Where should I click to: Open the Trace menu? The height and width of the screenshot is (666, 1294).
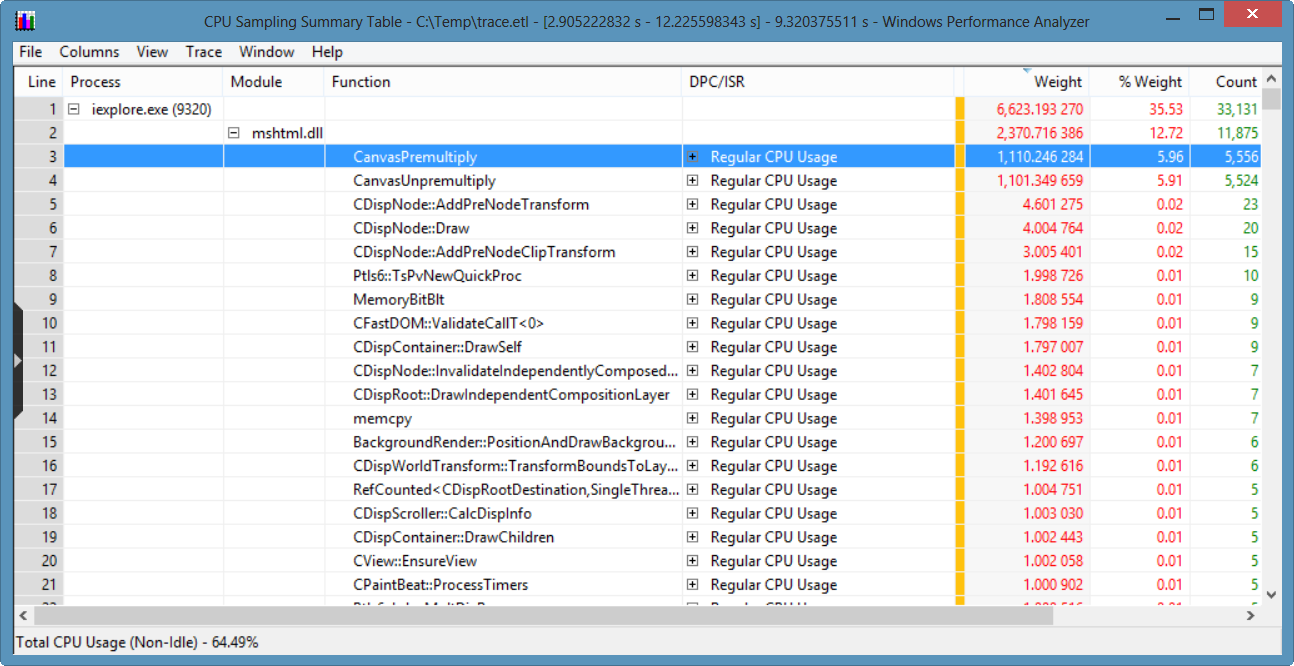coord(204,52)
